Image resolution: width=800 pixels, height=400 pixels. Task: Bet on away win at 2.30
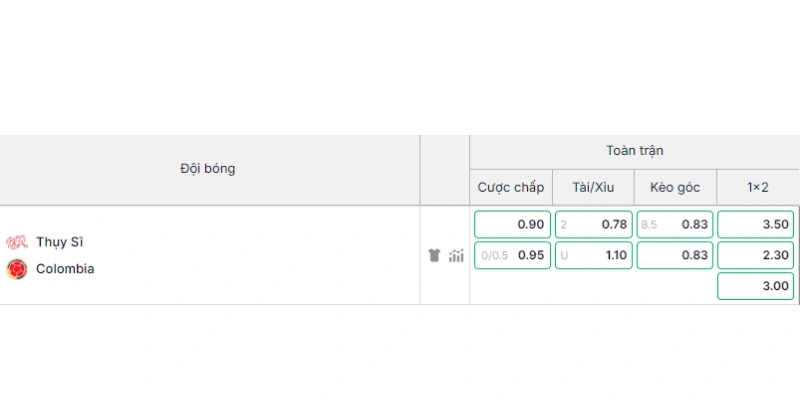click(x=756, y=255)
